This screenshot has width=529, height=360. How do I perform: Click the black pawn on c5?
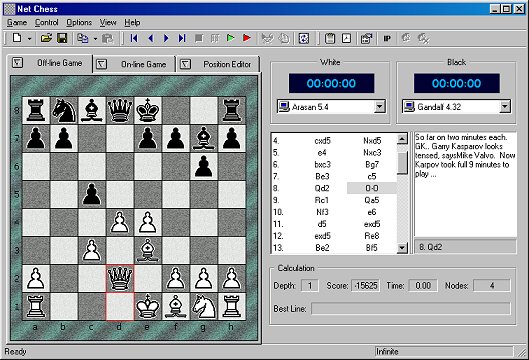pos(92,194)
